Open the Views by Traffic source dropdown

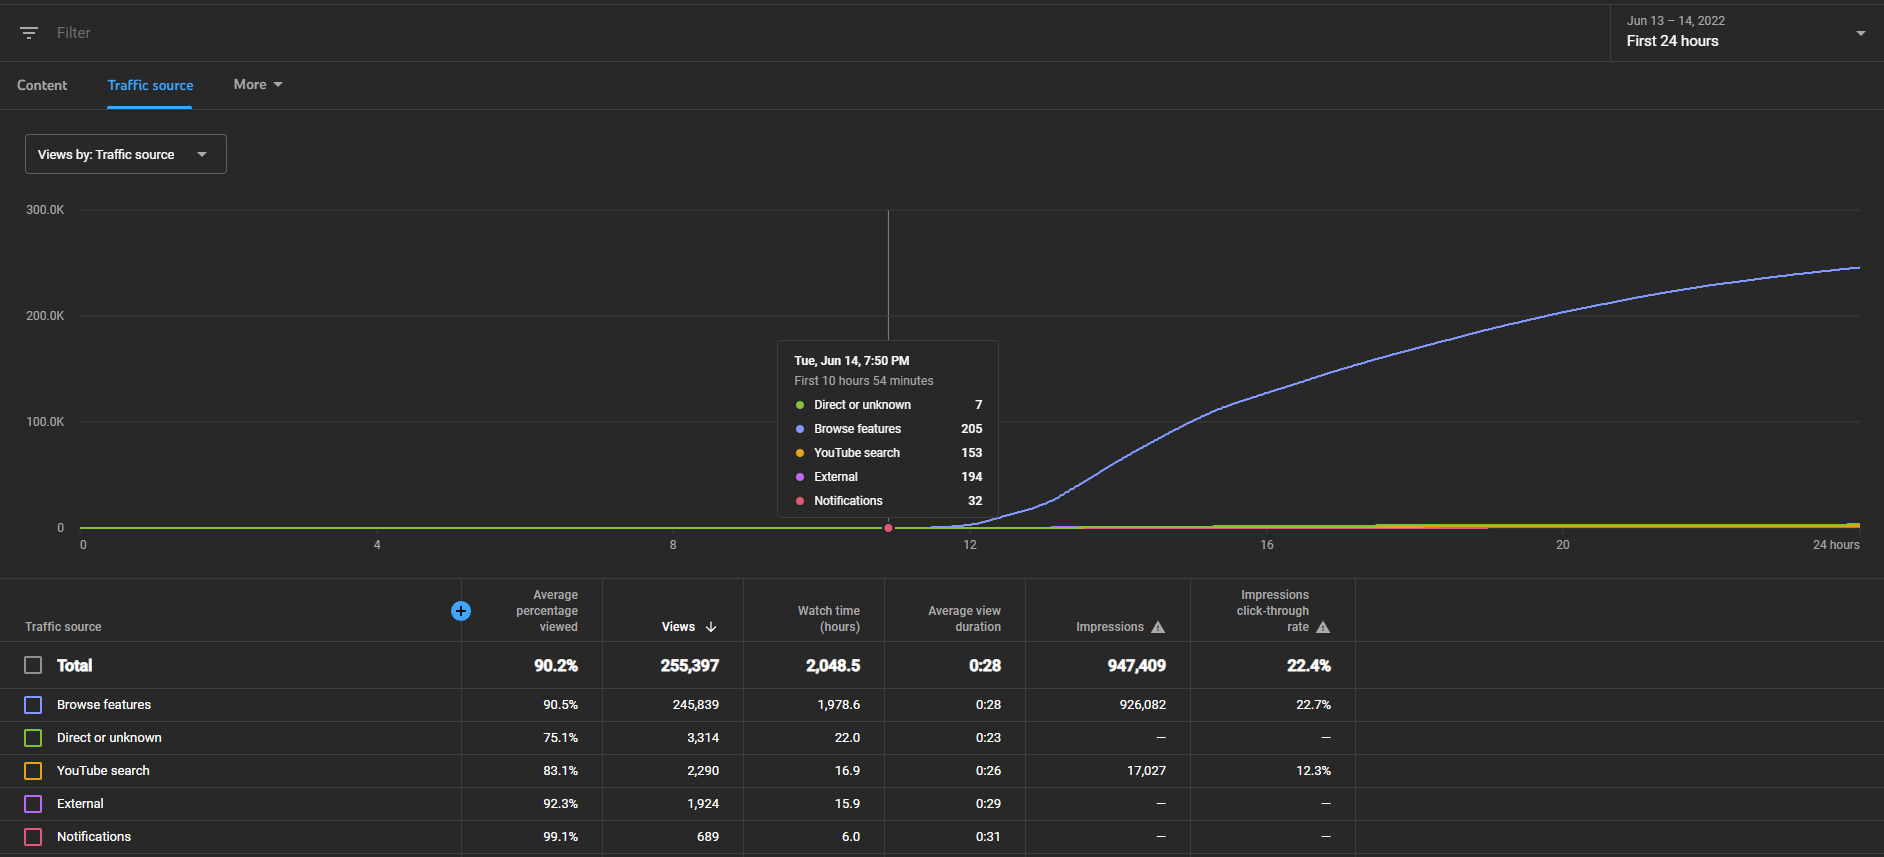coord(126,154)
